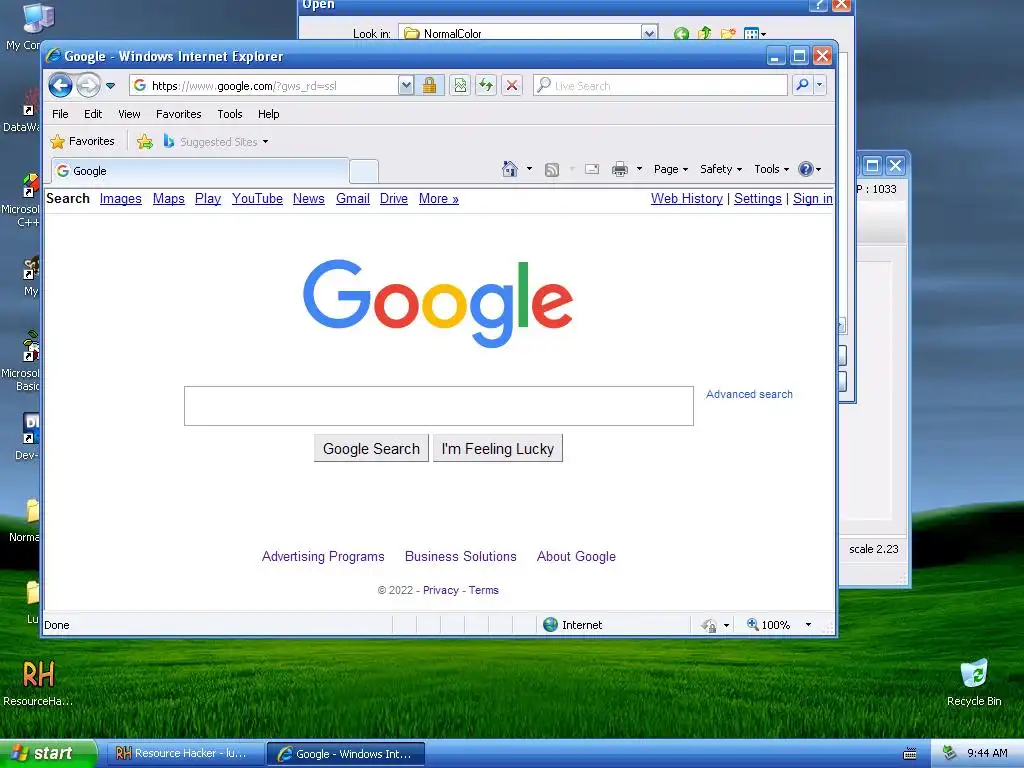Open the File menu
1024x768 pixels.
click(60, 114)
